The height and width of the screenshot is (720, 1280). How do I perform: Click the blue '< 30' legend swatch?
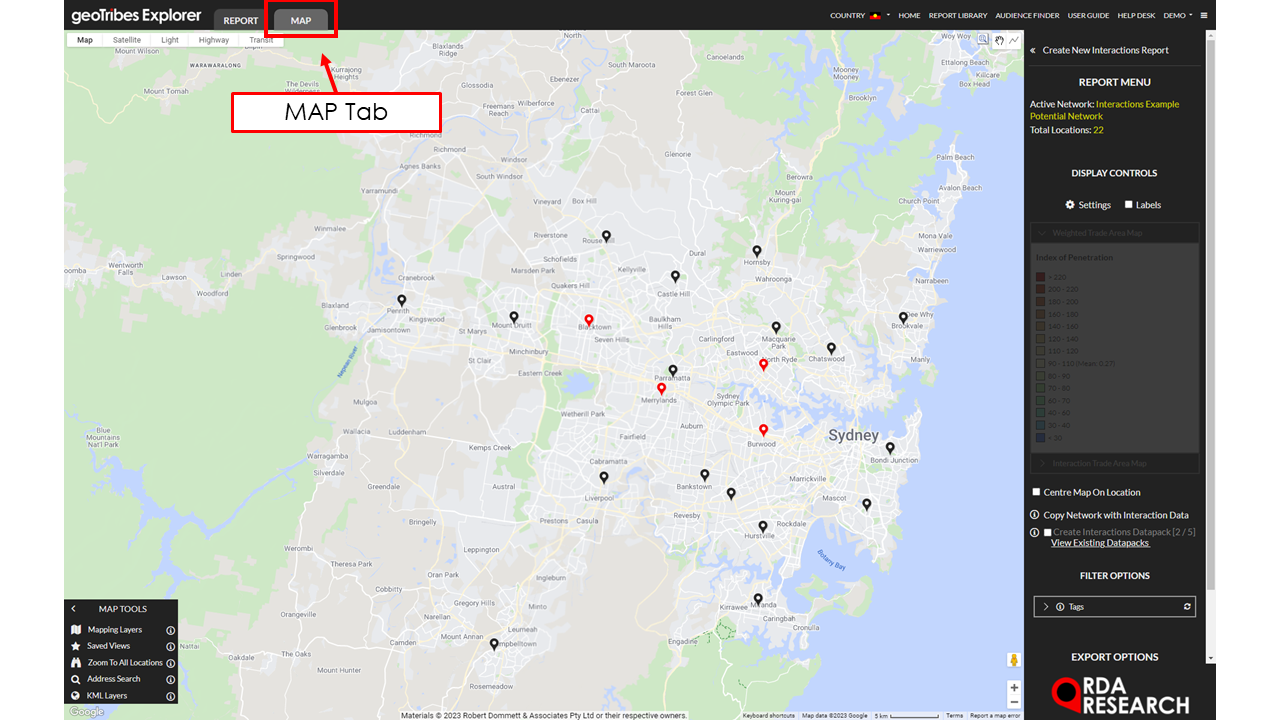coord(1040,437)
